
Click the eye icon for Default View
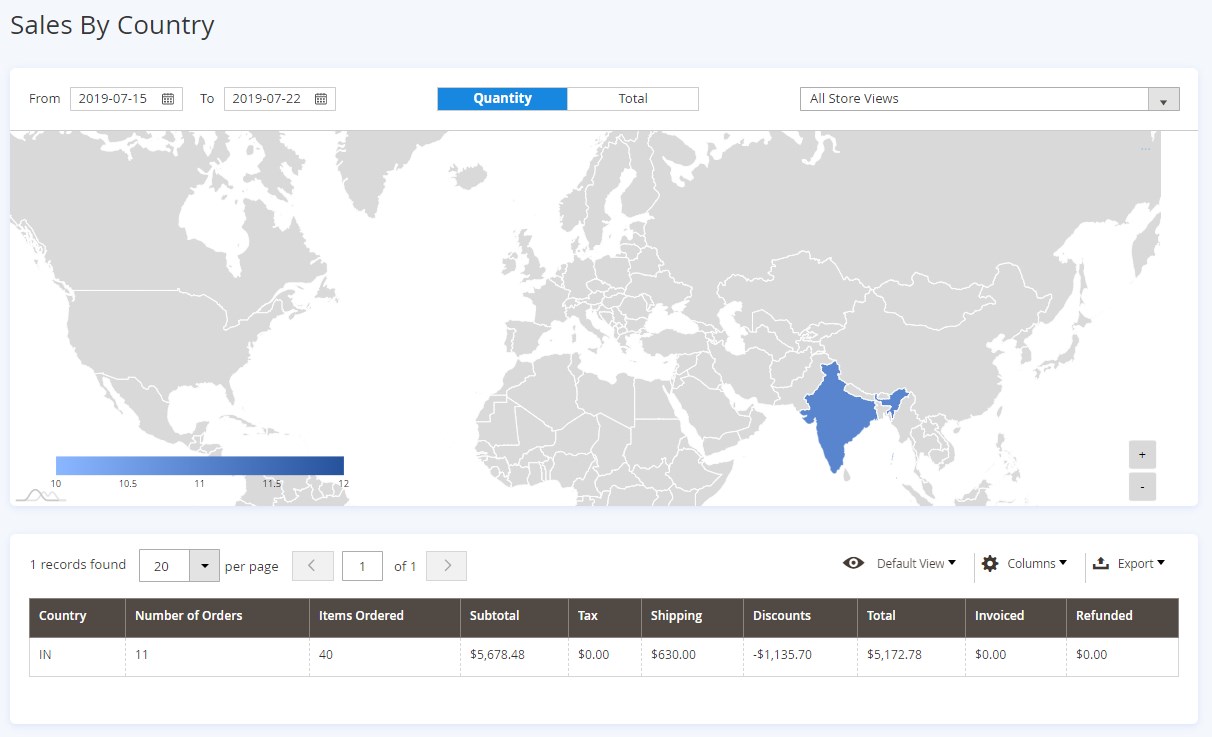853,564
